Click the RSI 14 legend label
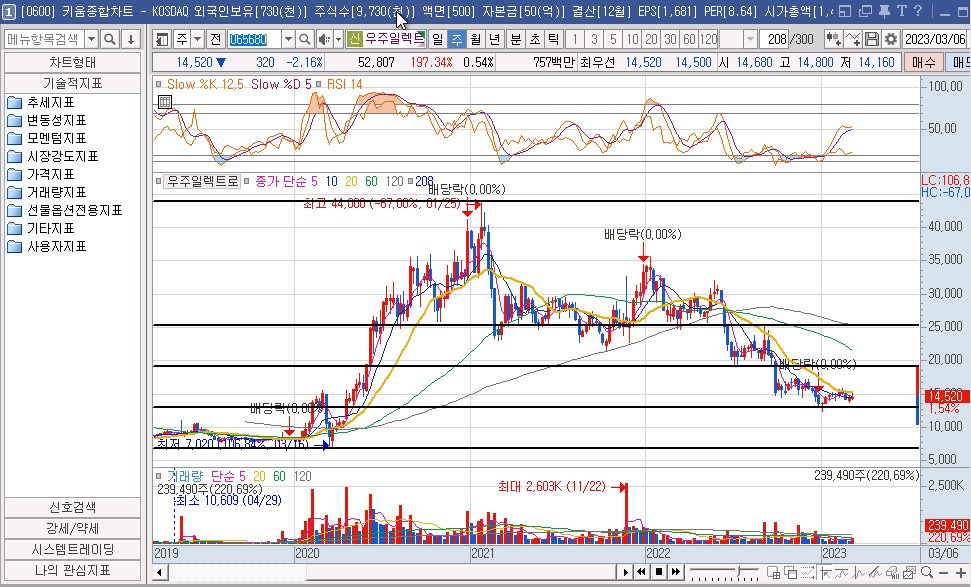971x587 pixels. (x=344, y=84)
